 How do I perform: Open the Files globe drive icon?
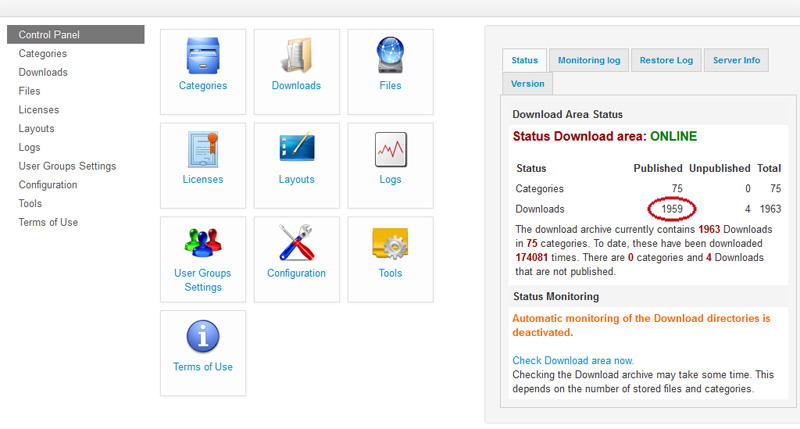390,55
